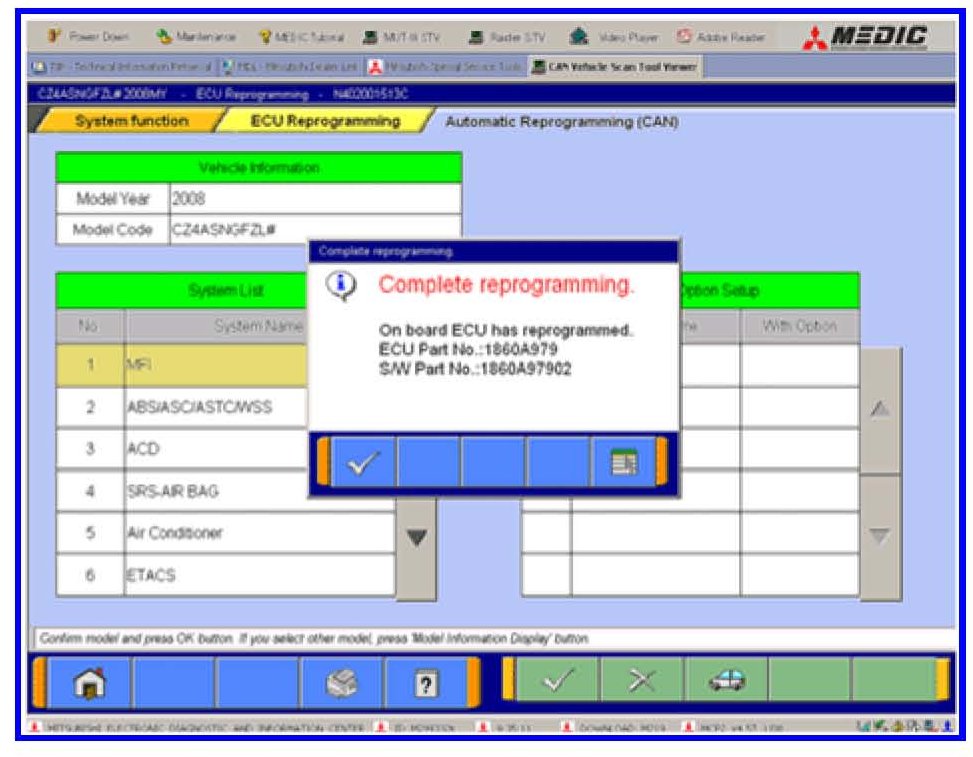Click the list icon in the dialog

(624, 463)
